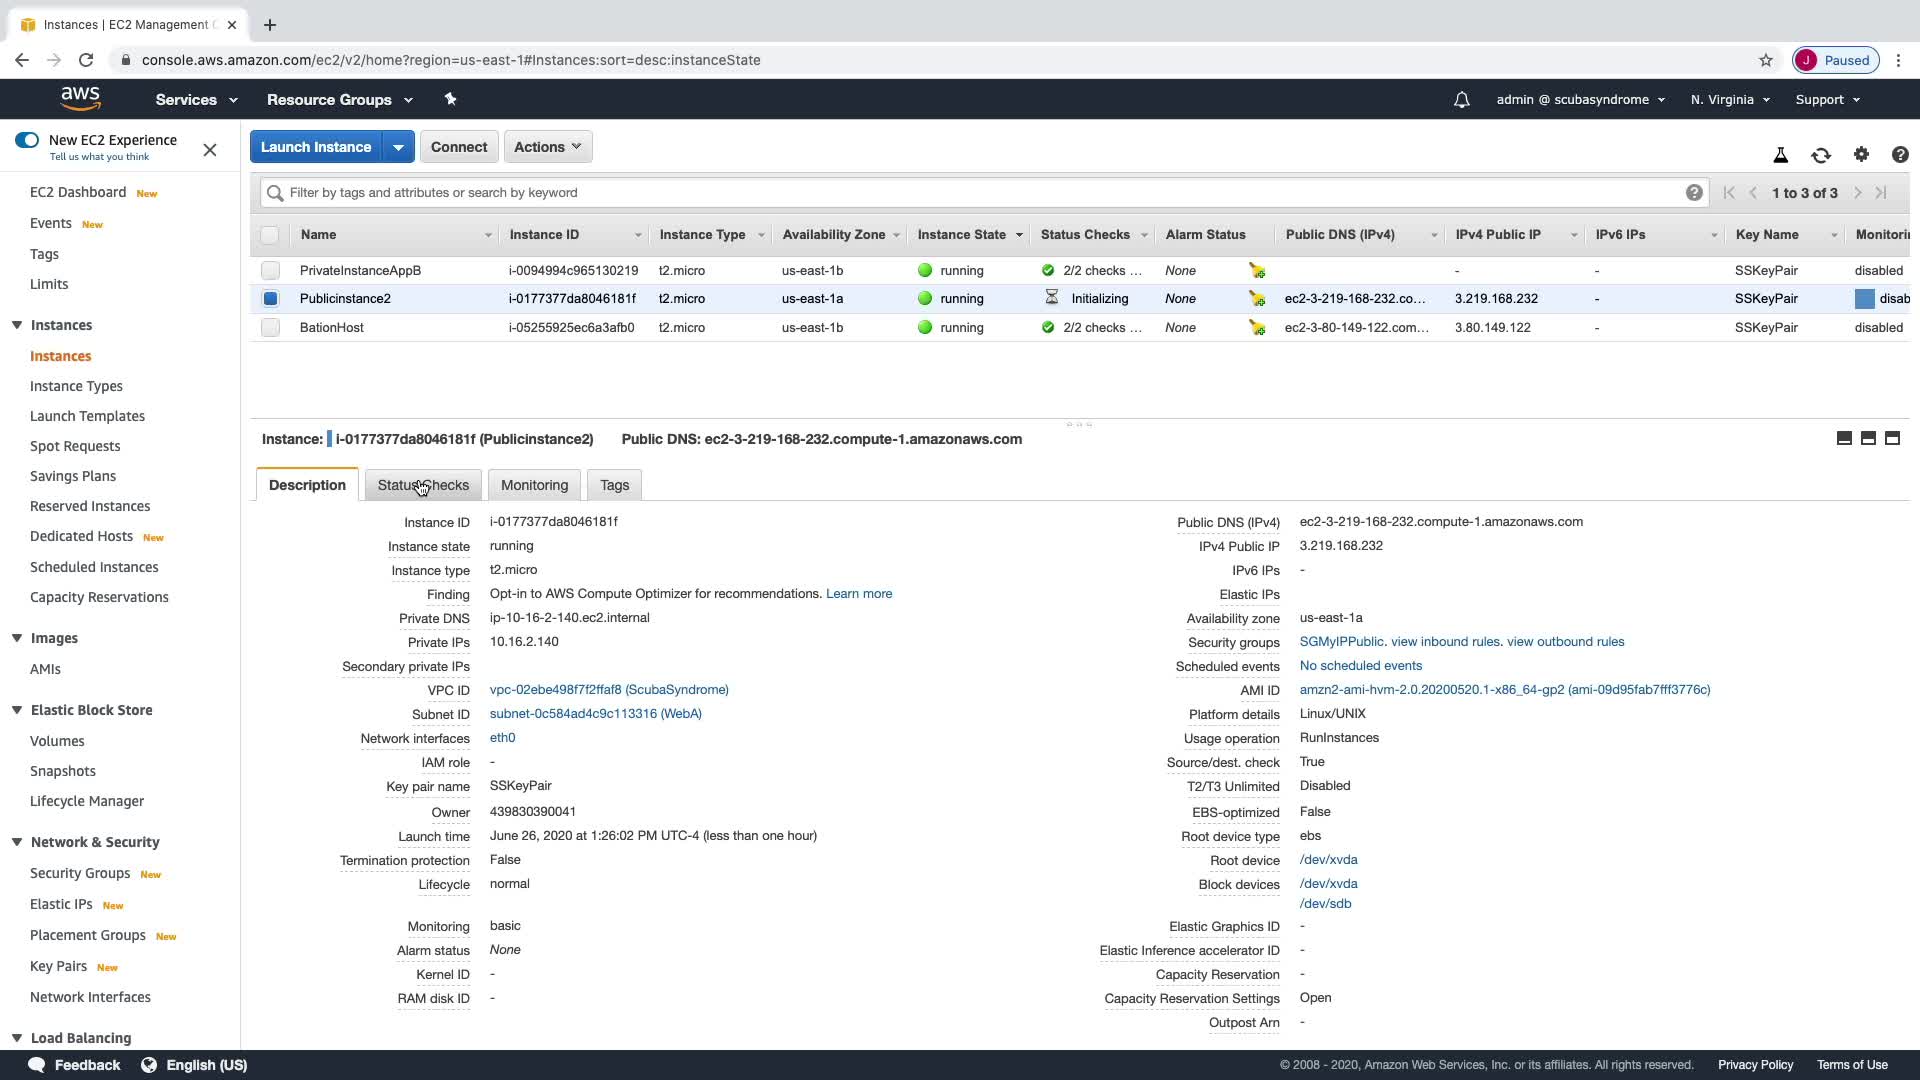1920x1080 pixels.
Task: Click the pin shortcut icon in navbar
Action: (450, 99)
